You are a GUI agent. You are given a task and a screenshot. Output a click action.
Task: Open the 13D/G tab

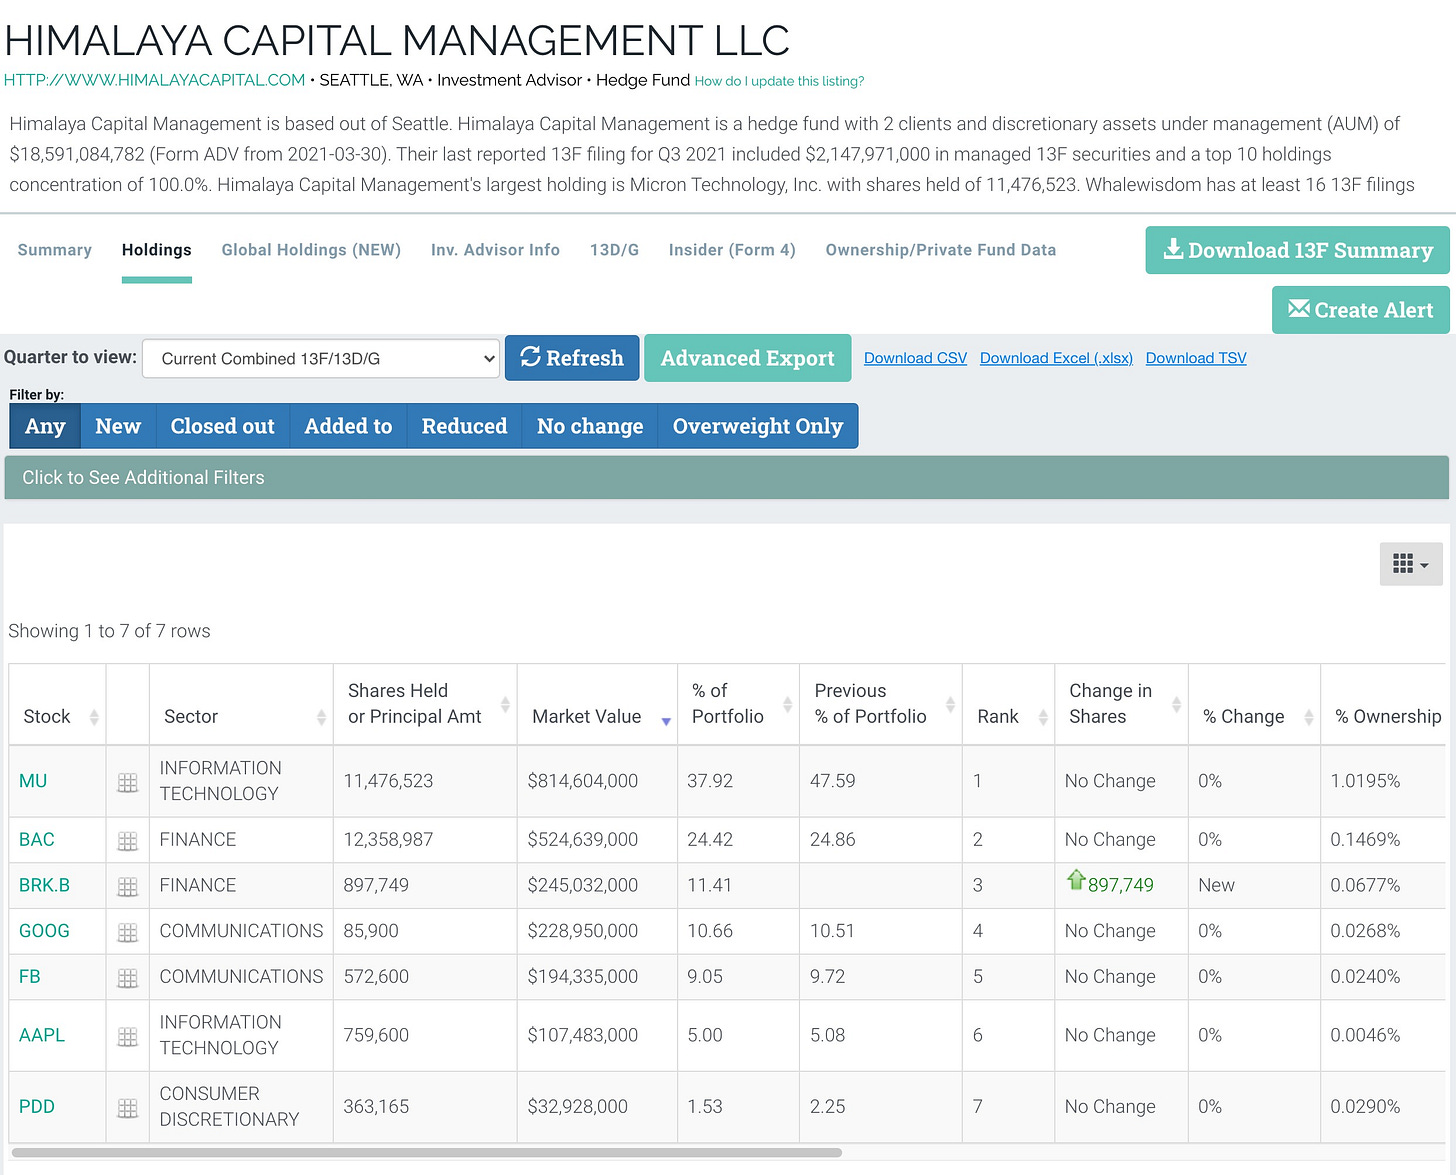pos(614,250)
